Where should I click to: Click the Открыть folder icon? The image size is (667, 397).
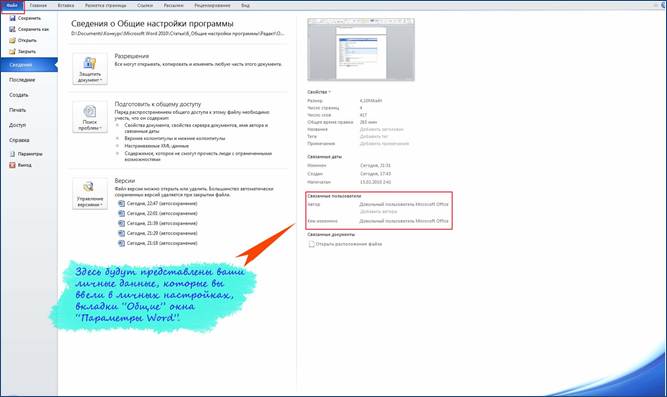click(12, 40)
